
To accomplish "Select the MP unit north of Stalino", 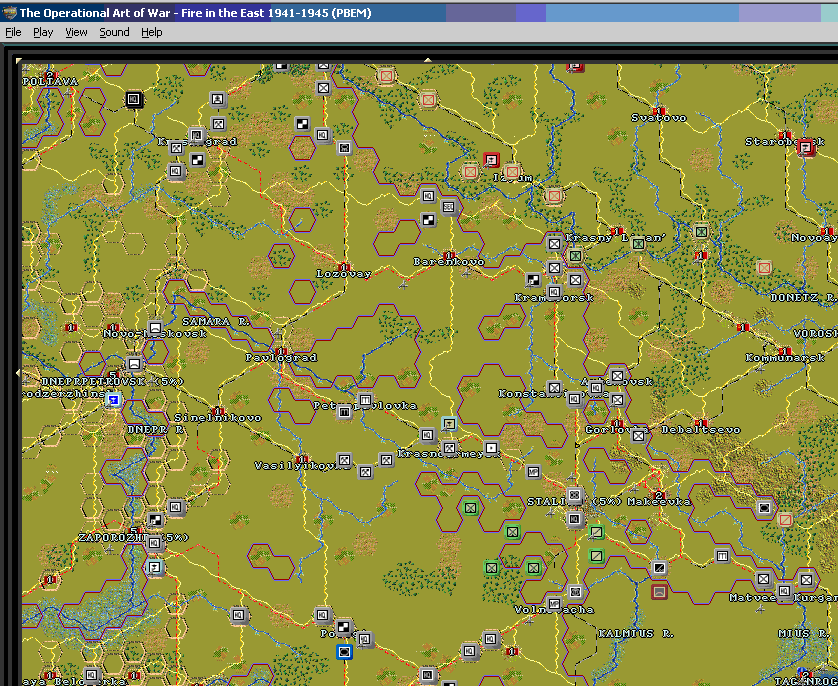I will [533, 472].
